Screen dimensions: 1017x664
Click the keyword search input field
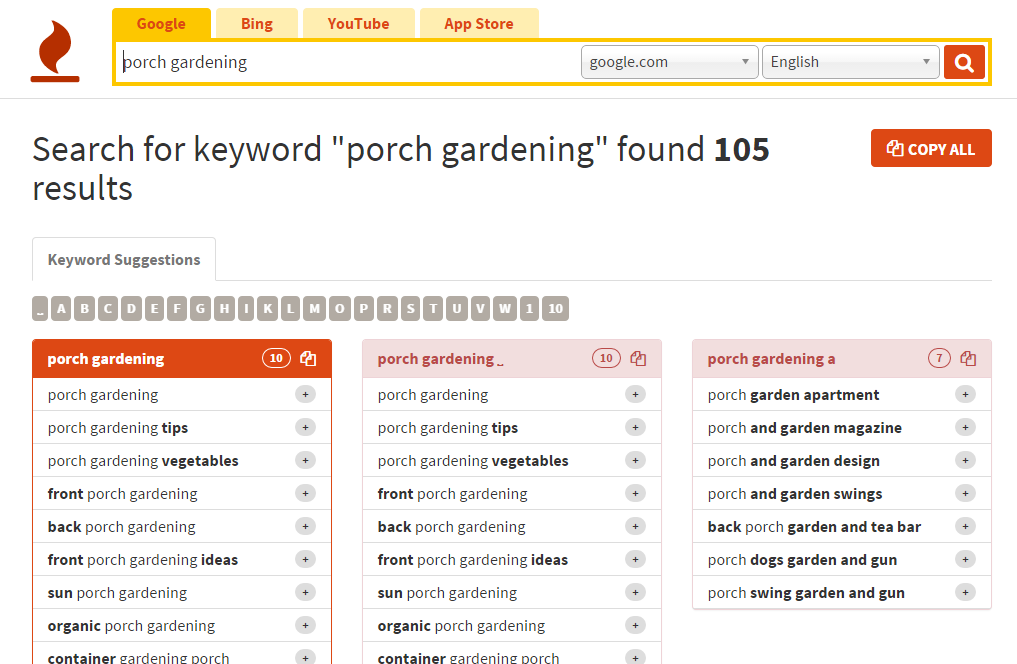click(x=347, y=62)
